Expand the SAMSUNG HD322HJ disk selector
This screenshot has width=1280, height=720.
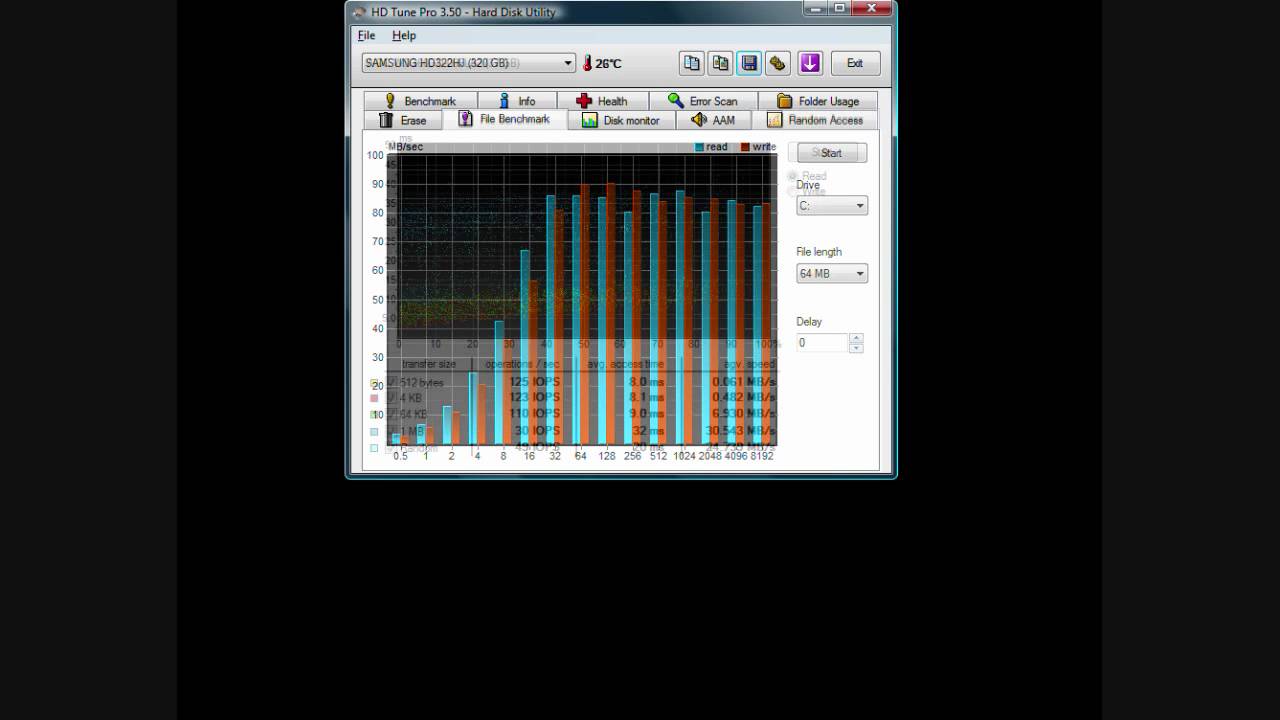coord(468,63)
